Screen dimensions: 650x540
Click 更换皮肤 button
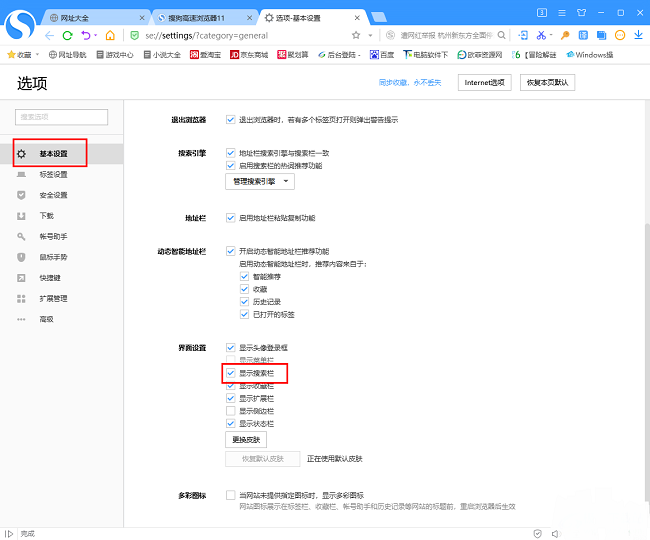(246, 440)
